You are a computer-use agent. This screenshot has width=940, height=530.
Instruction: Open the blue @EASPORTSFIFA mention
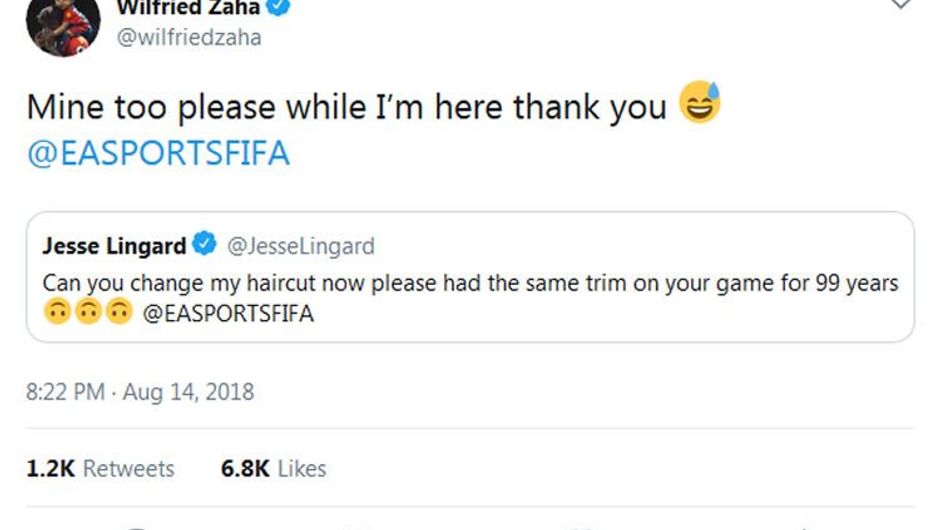[158, 153]
